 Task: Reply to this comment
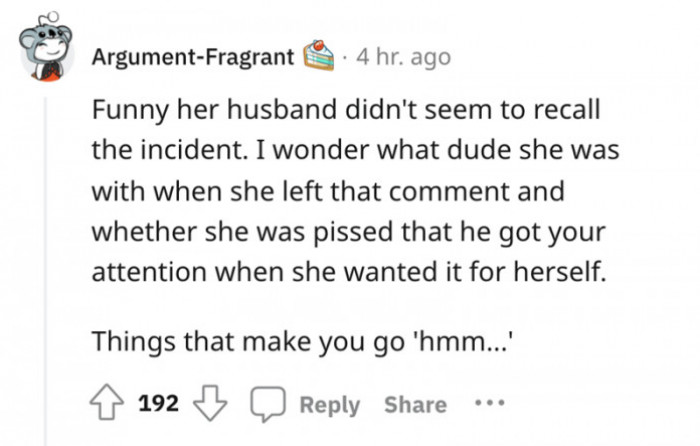pos(329,404)
